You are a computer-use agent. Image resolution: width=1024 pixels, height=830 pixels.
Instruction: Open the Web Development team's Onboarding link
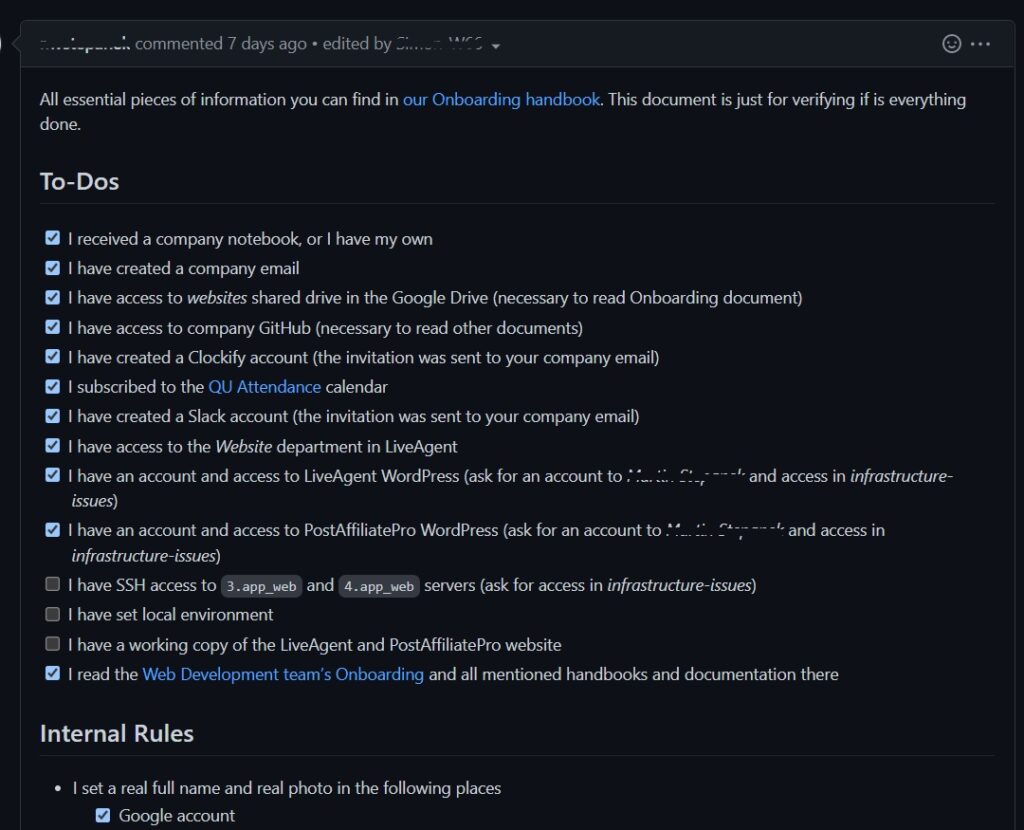point(282,674)
